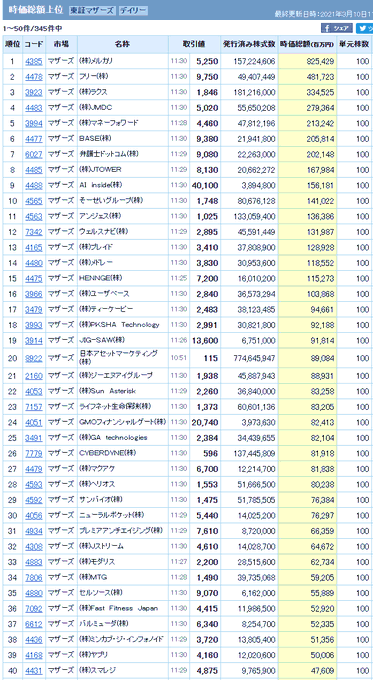Viewport: 373px width, 680px height.
Task: Open stock code 4478 link for フリー
Action: [33, 77]
